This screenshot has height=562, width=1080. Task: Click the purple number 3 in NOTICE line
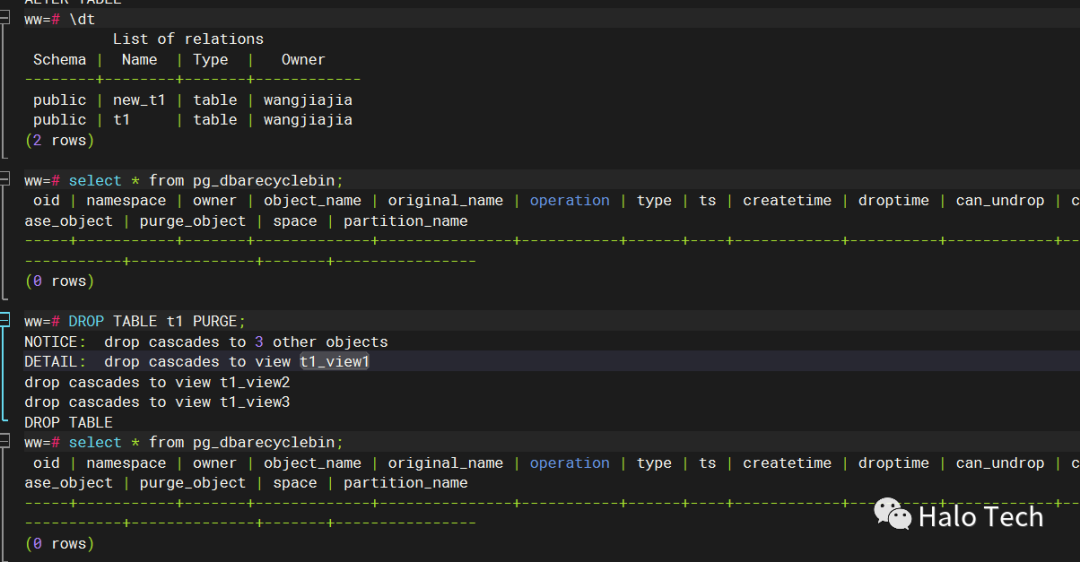coord(259,342)
